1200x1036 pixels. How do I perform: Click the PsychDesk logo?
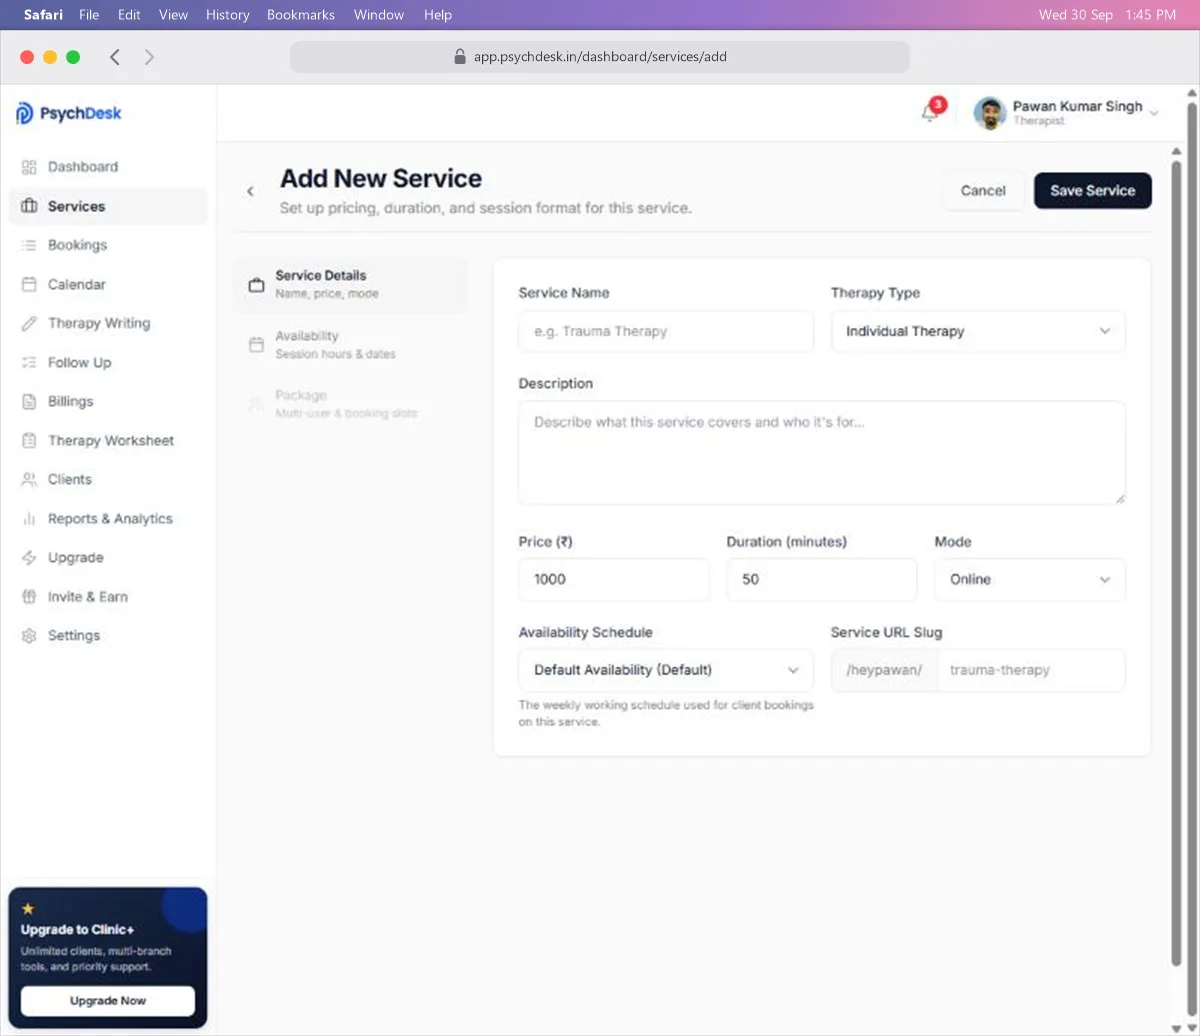coord(69,113)
